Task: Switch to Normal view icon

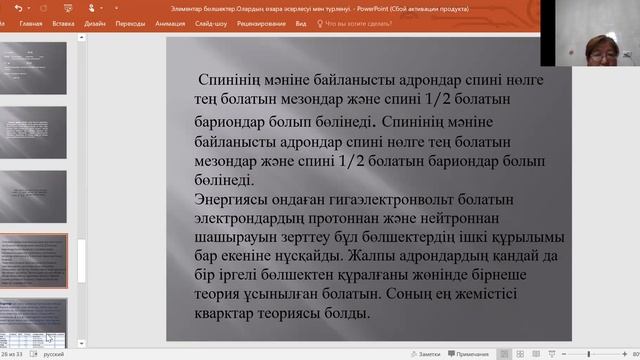Action: (x=504, y=354)
